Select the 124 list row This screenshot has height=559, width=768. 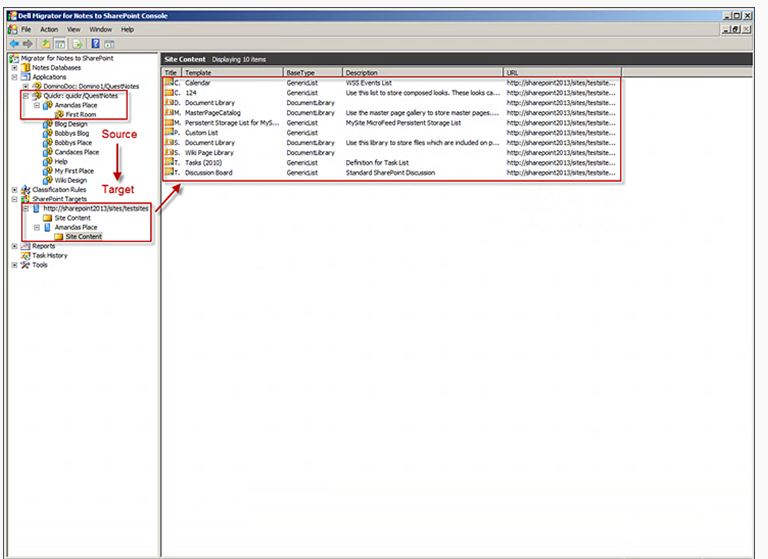pos(392,93)
